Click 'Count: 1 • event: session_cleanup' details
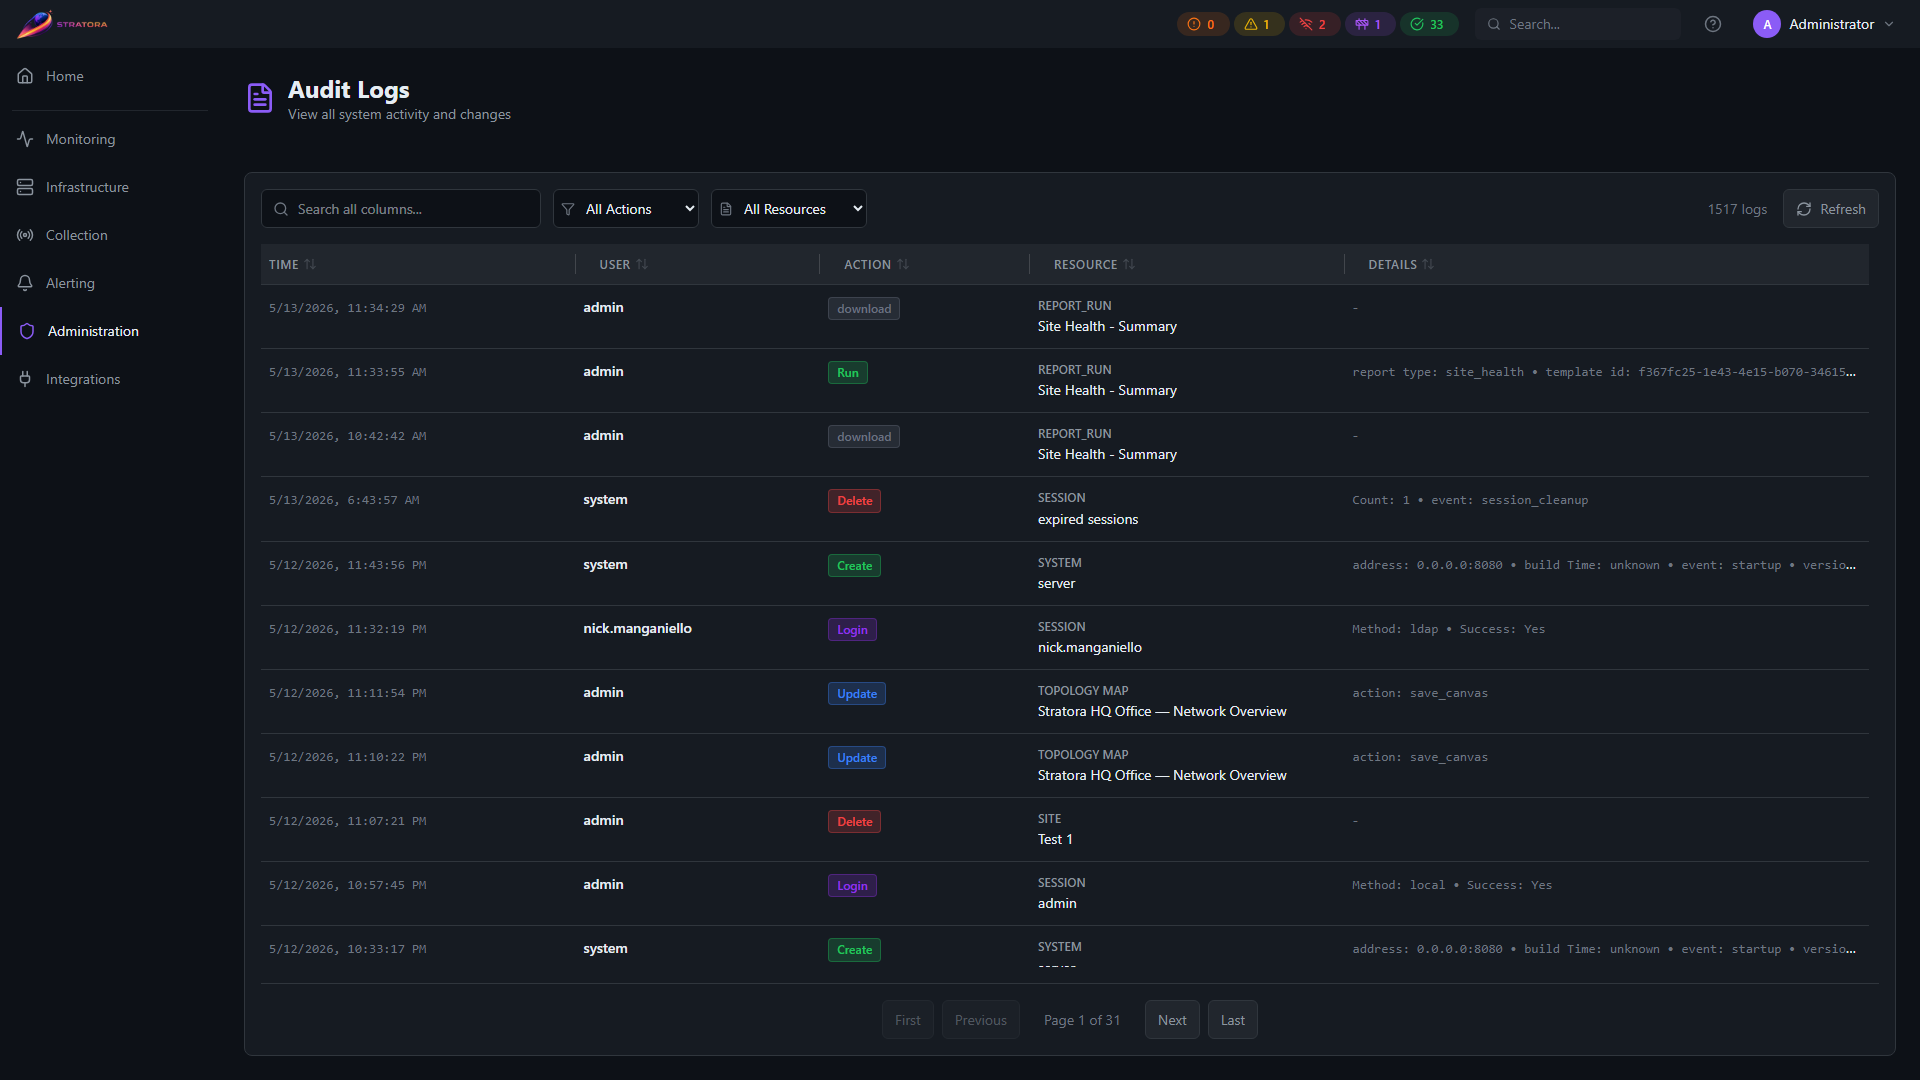The width and height of the screenshot is (1920, 1080). tap(1470, 500)
